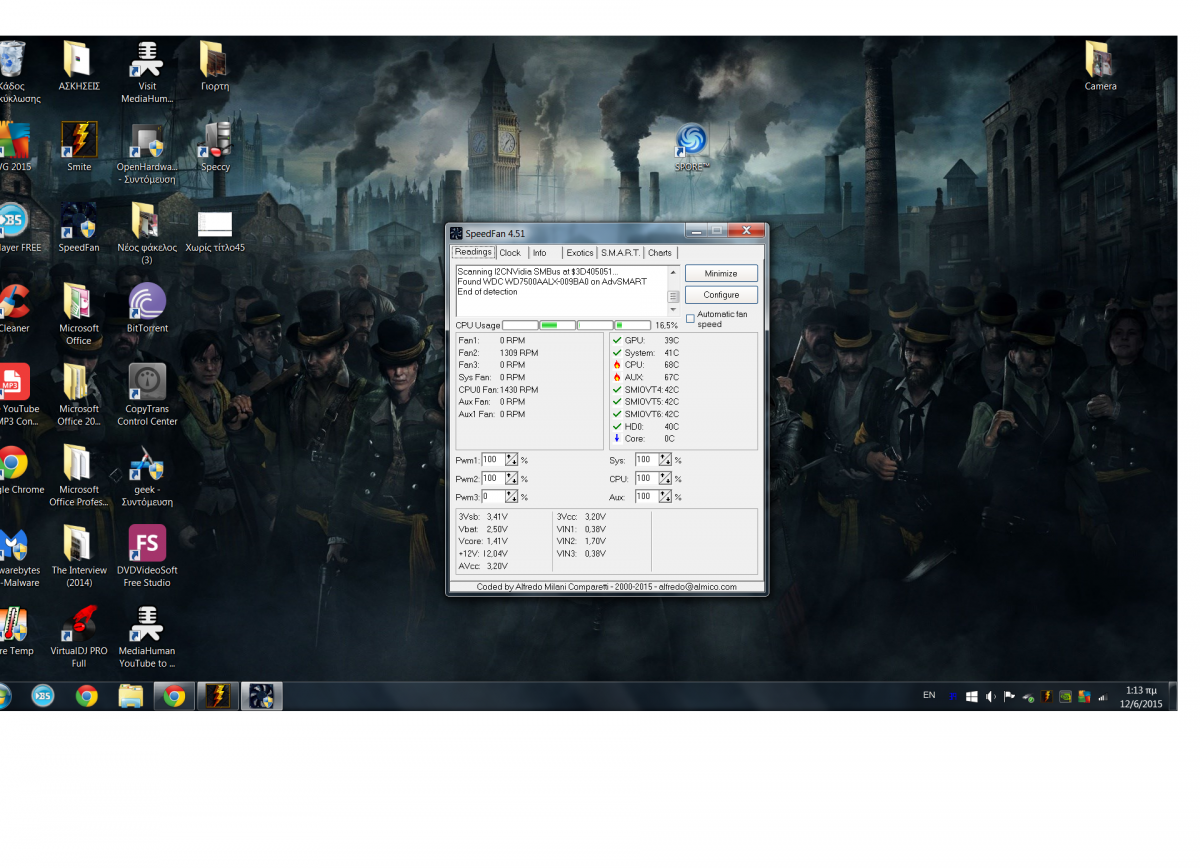Select the +12V 12,04V voltage reading
Viewport: 1200px width, 868px height.
(483, 553)
